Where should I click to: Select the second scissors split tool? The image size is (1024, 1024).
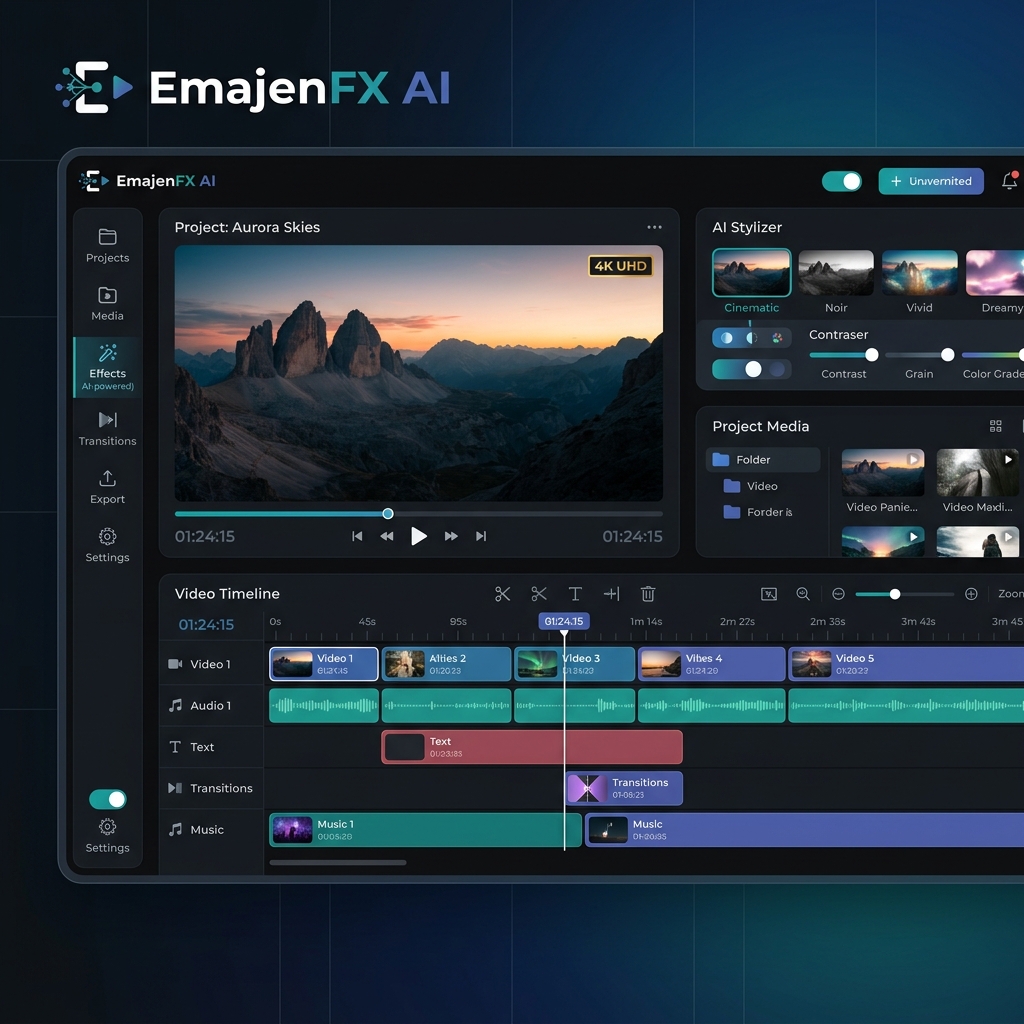[539, 594]
